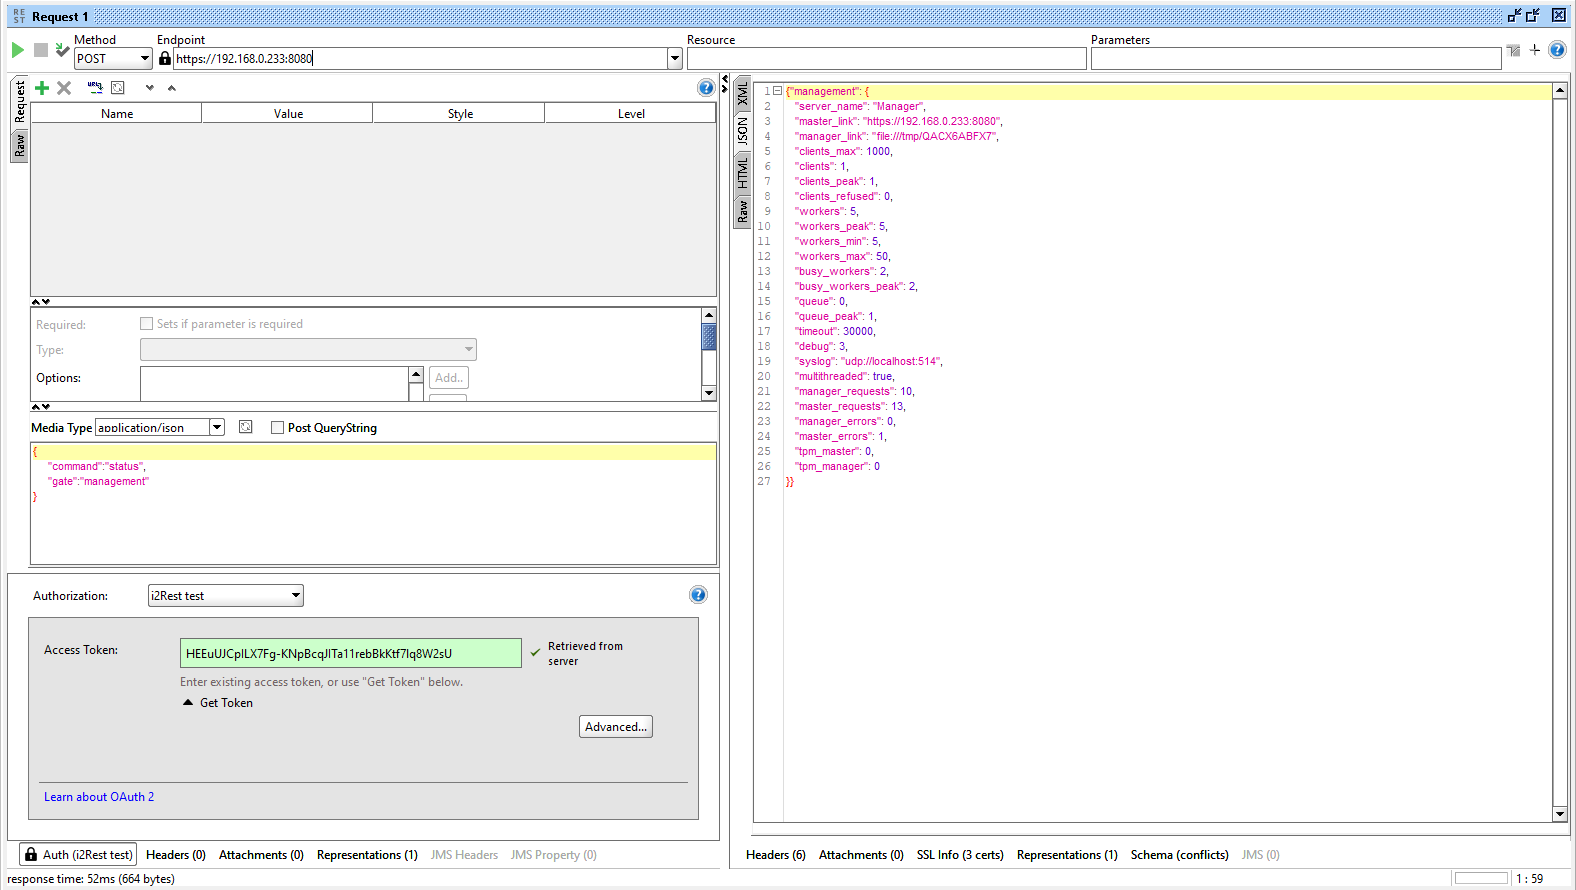Collapse the management JSON node

point(777,91)
